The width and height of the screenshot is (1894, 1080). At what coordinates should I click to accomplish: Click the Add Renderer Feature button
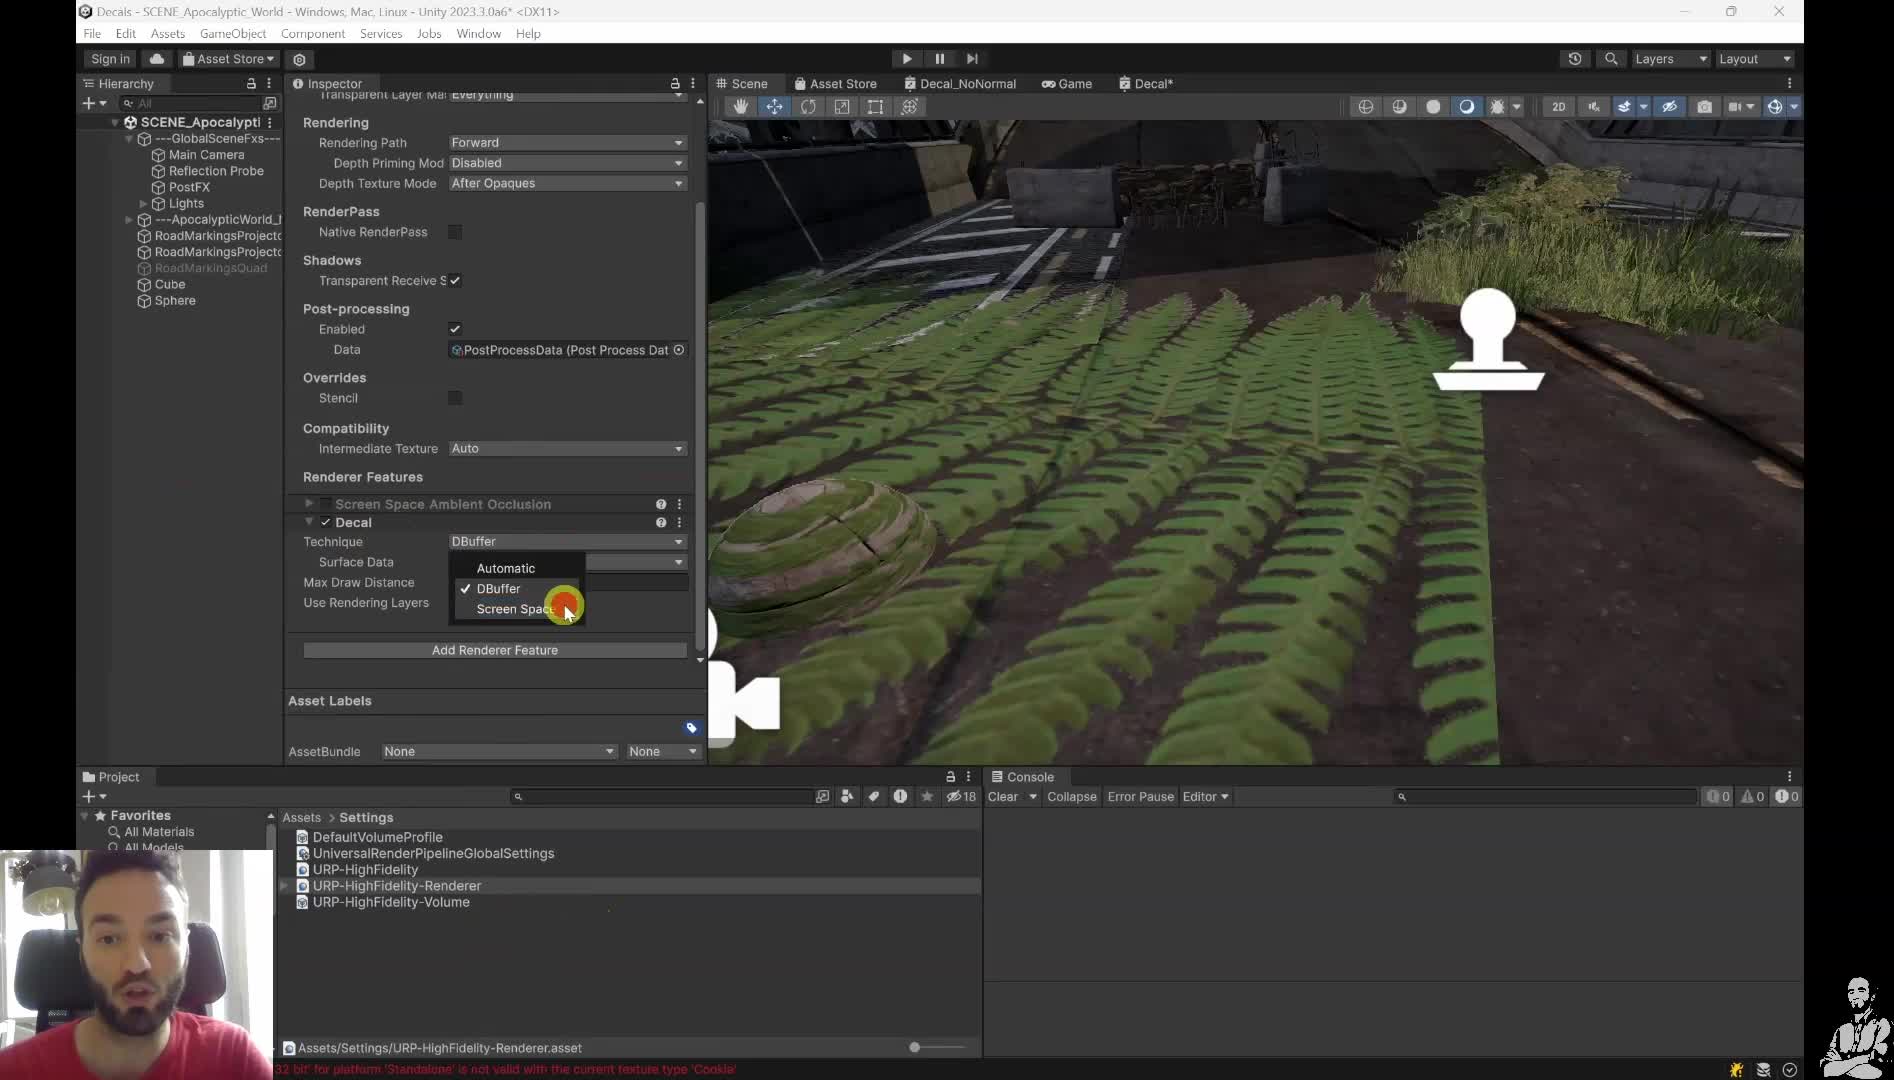pyautogui.click(x=495, y=650)
